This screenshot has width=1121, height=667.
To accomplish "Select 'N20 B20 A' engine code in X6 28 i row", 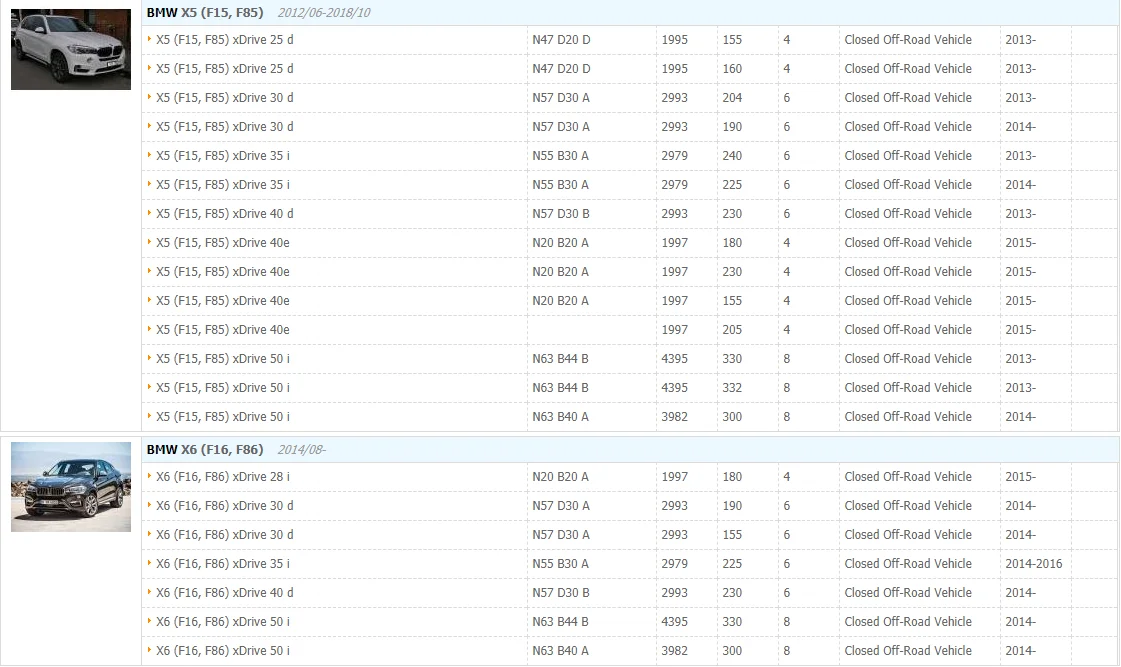I will click(x=560, y=477).
